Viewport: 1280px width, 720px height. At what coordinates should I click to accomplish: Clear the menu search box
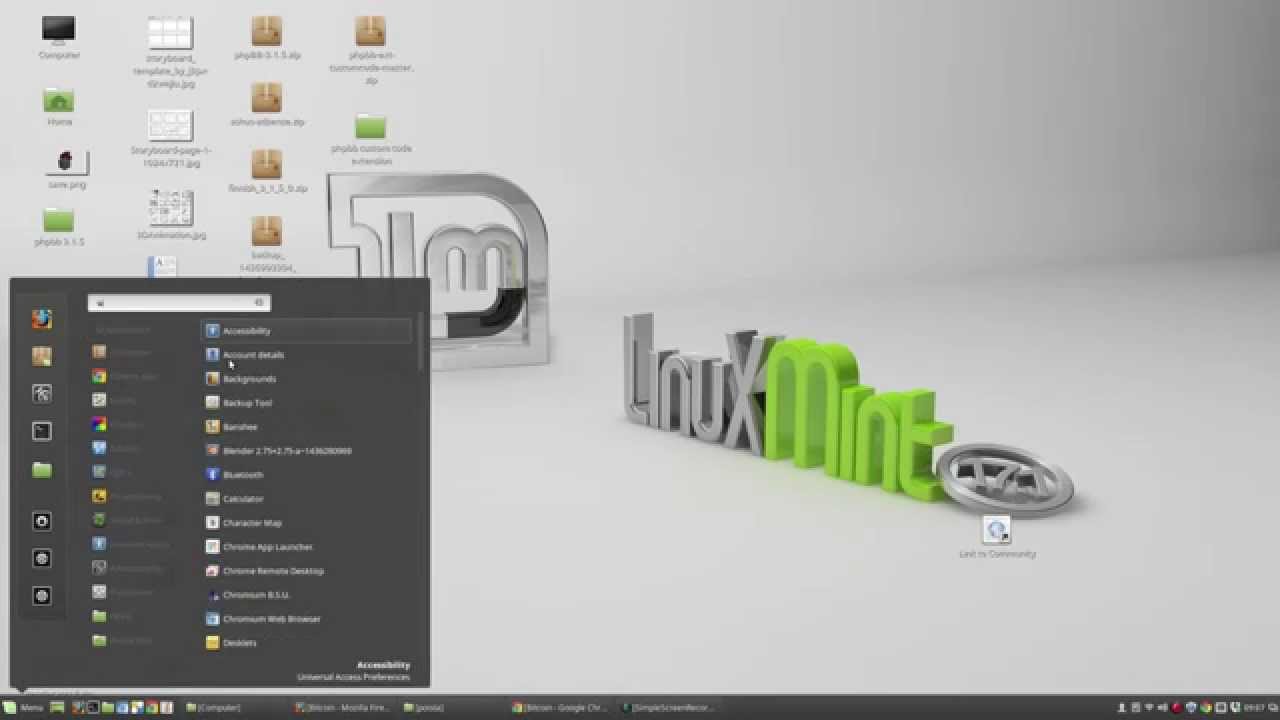[x=259, y=302]
